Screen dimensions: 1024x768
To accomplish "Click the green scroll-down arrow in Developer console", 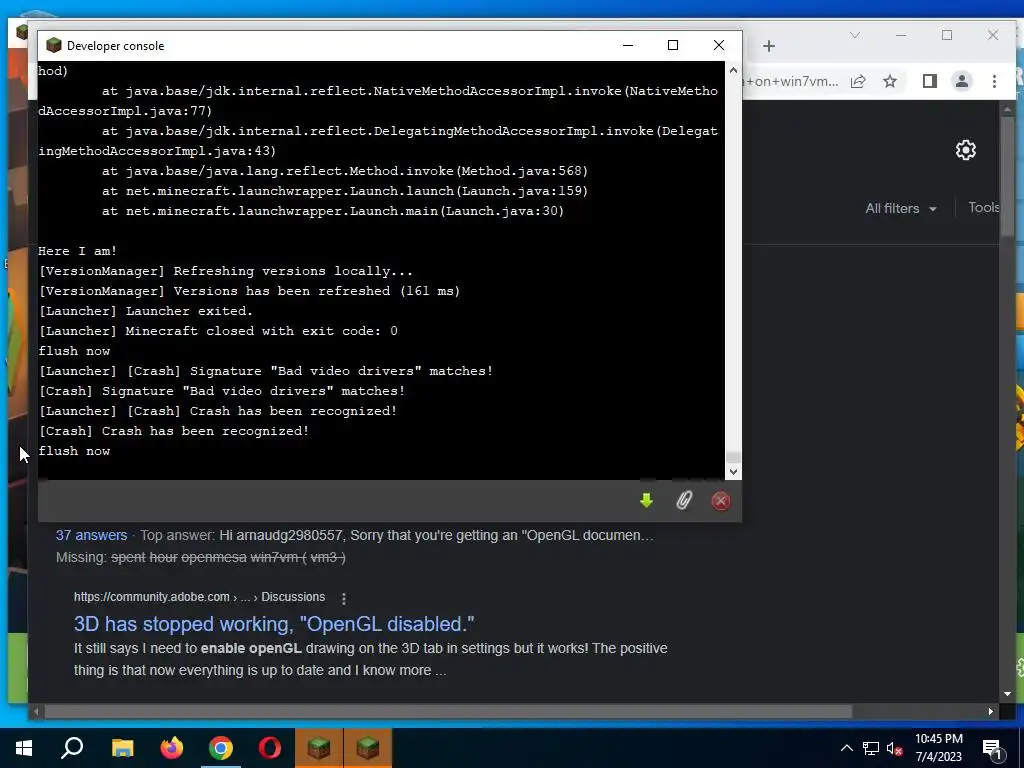I will 646,501.
